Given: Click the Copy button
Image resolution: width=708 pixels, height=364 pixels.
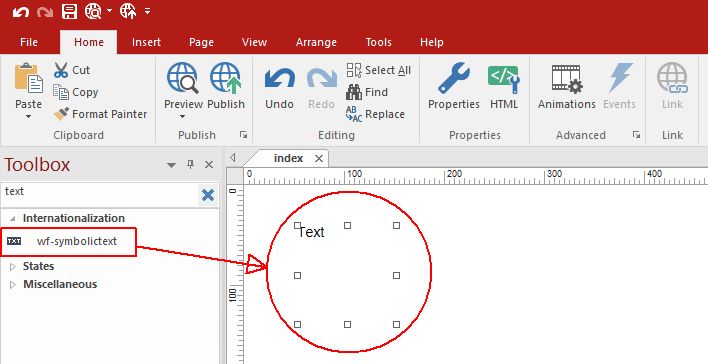Looking at the screenshot, I should click(76, 92).
